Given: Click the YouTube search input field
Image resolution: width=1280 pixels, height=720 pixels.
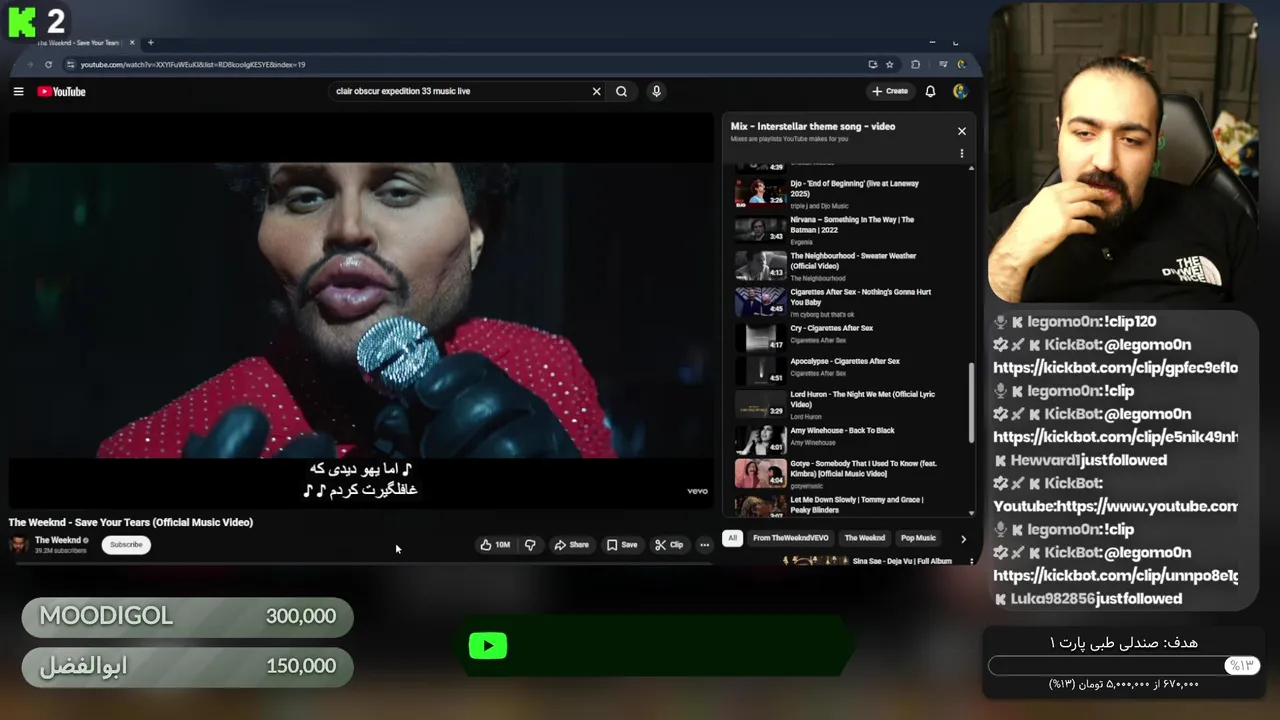Looking at the screenshot, I should pyautogui.click(x=460, y=91).
